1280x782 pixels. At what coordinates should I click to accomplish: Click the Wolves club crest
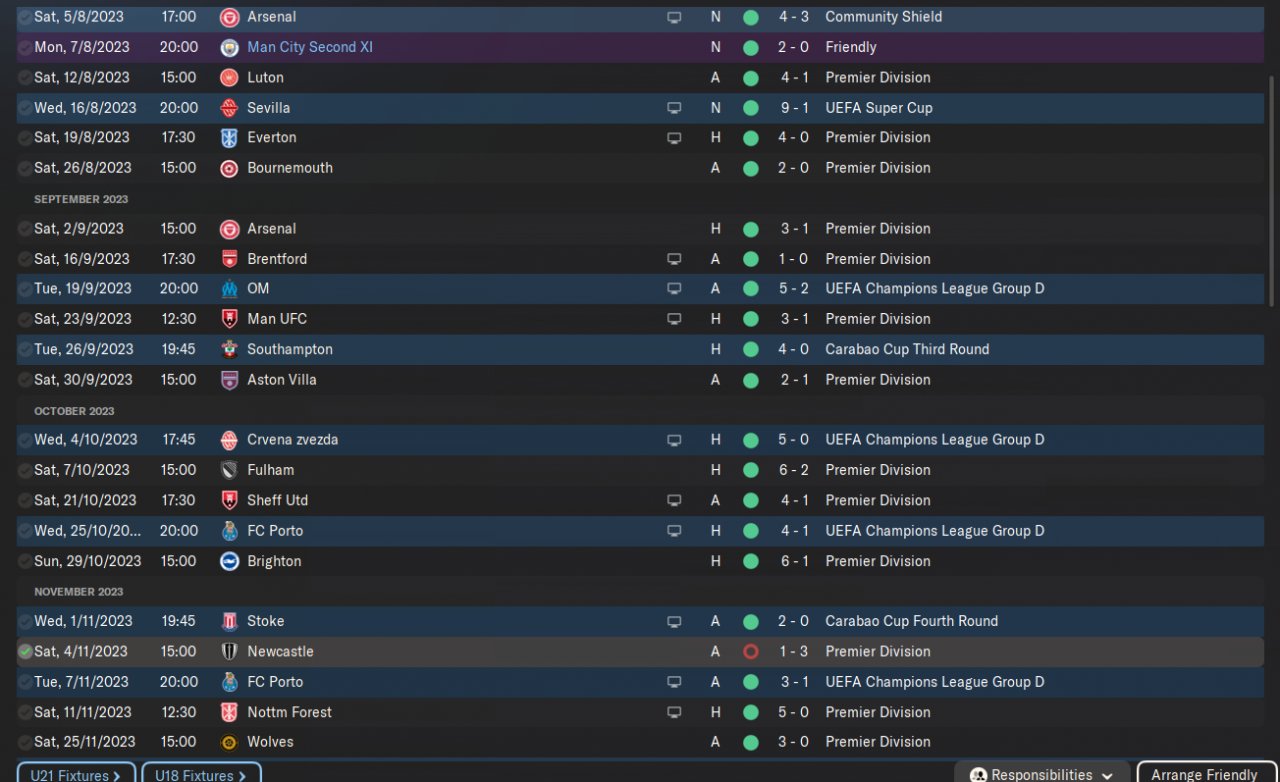point(229,742)
